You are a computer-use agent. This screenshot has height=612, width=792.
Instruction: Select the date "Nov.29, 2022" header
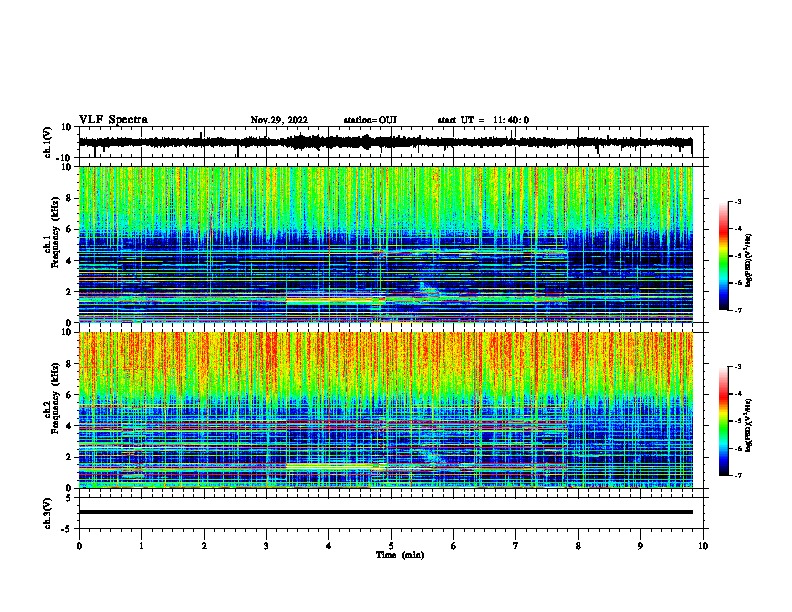click(x=279, y=120)
